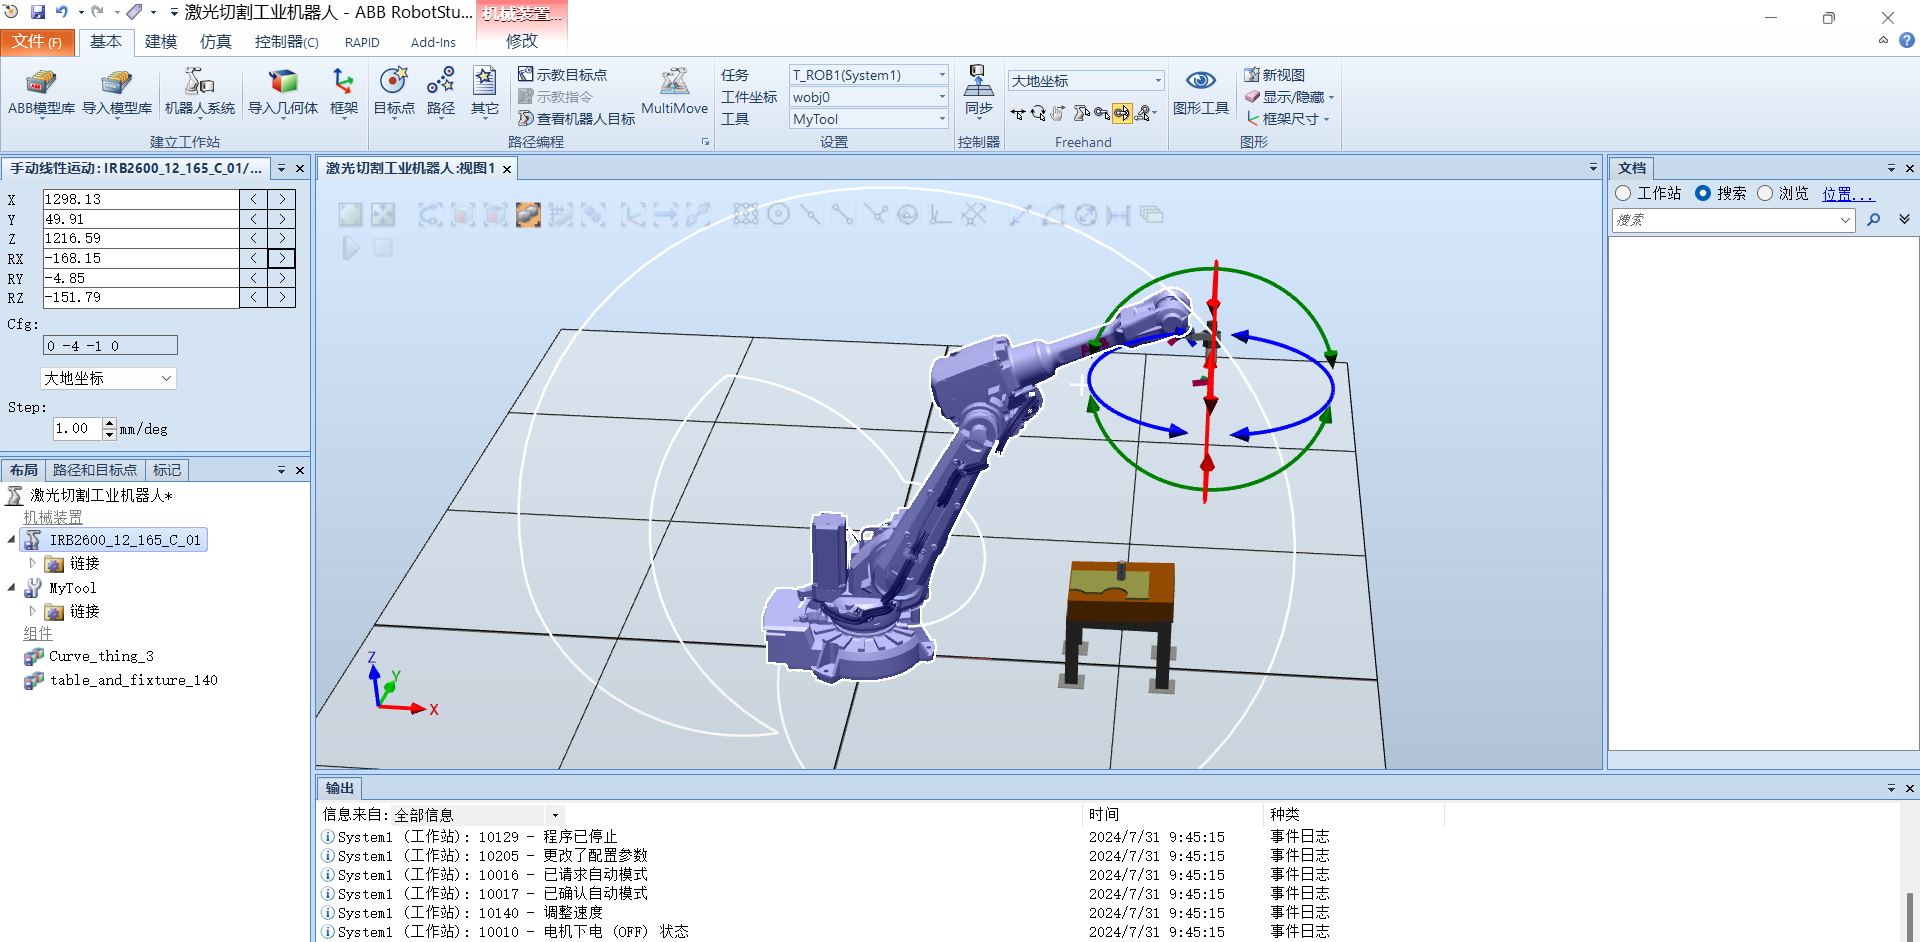Open the 框架尺寸 dropdown
This screenshot has height=942, width=1920.
pyautogui.click(x=1288, y=119)
